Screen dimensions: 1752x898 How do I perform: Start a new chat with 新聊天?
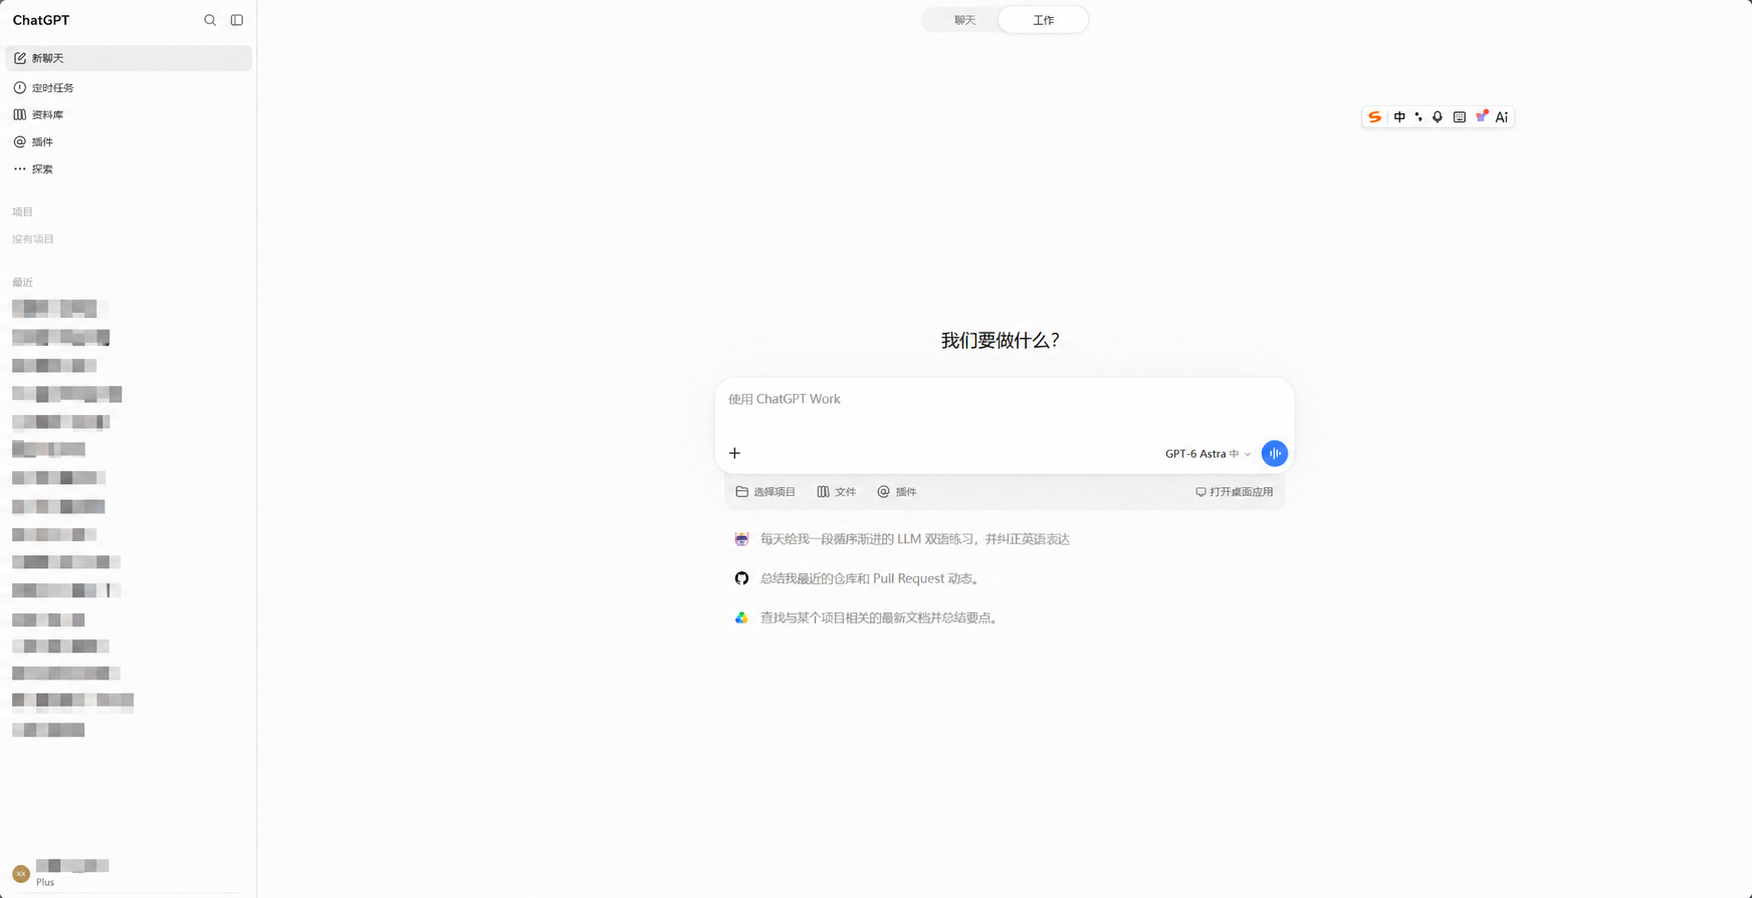[129, 58]
